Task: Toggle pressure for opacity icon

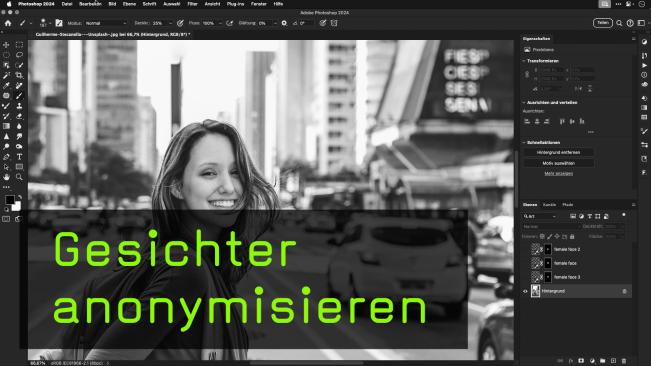Action: (180, 23)
